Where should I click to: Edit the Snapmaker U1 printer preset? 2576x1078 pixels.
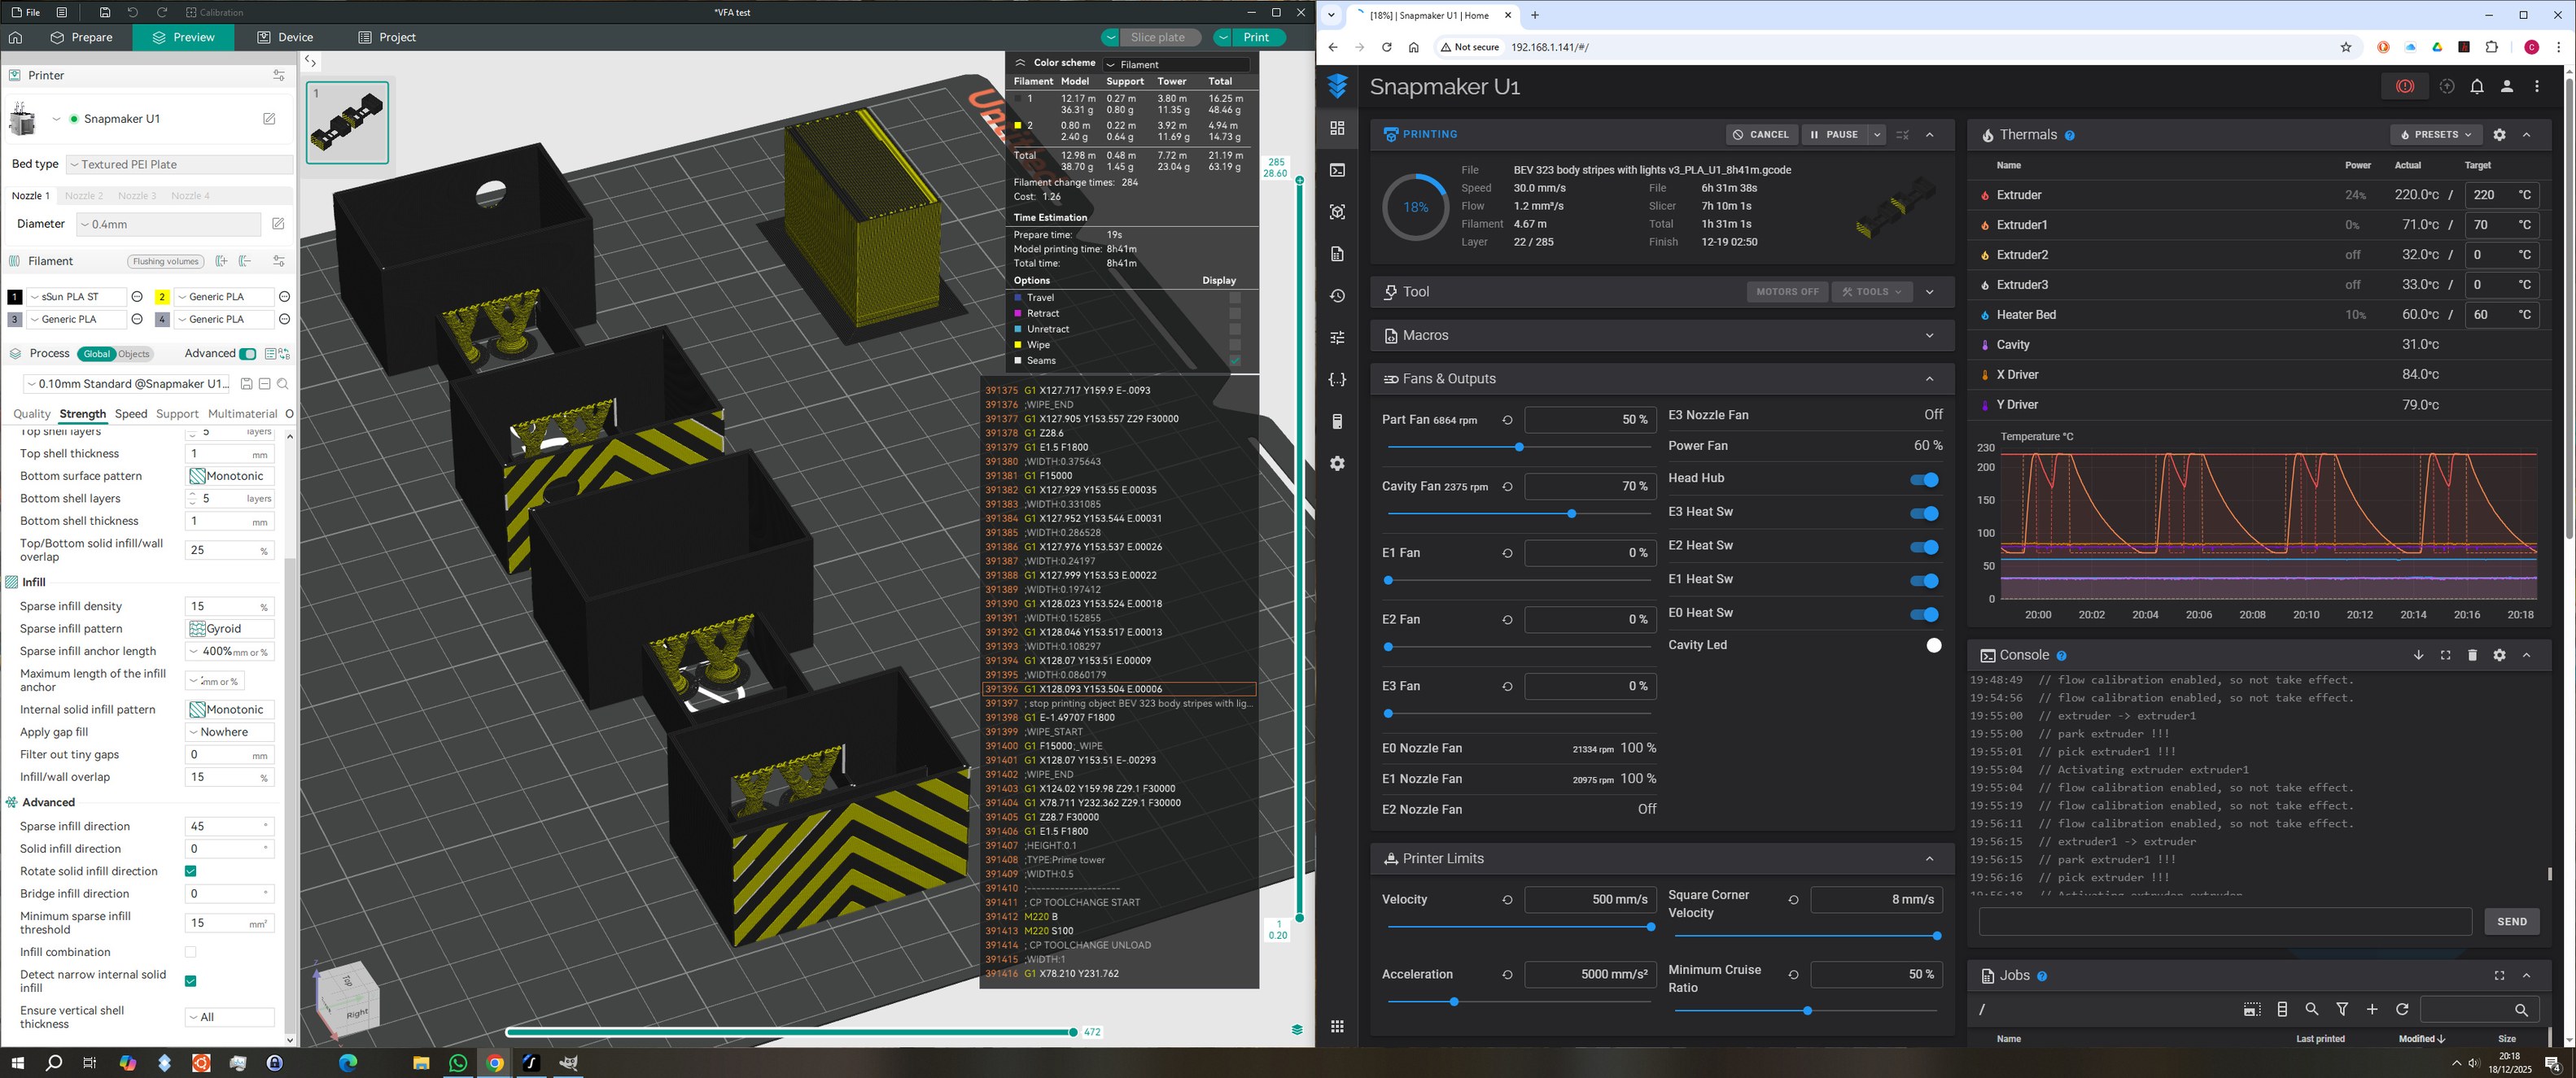[269, 118]
